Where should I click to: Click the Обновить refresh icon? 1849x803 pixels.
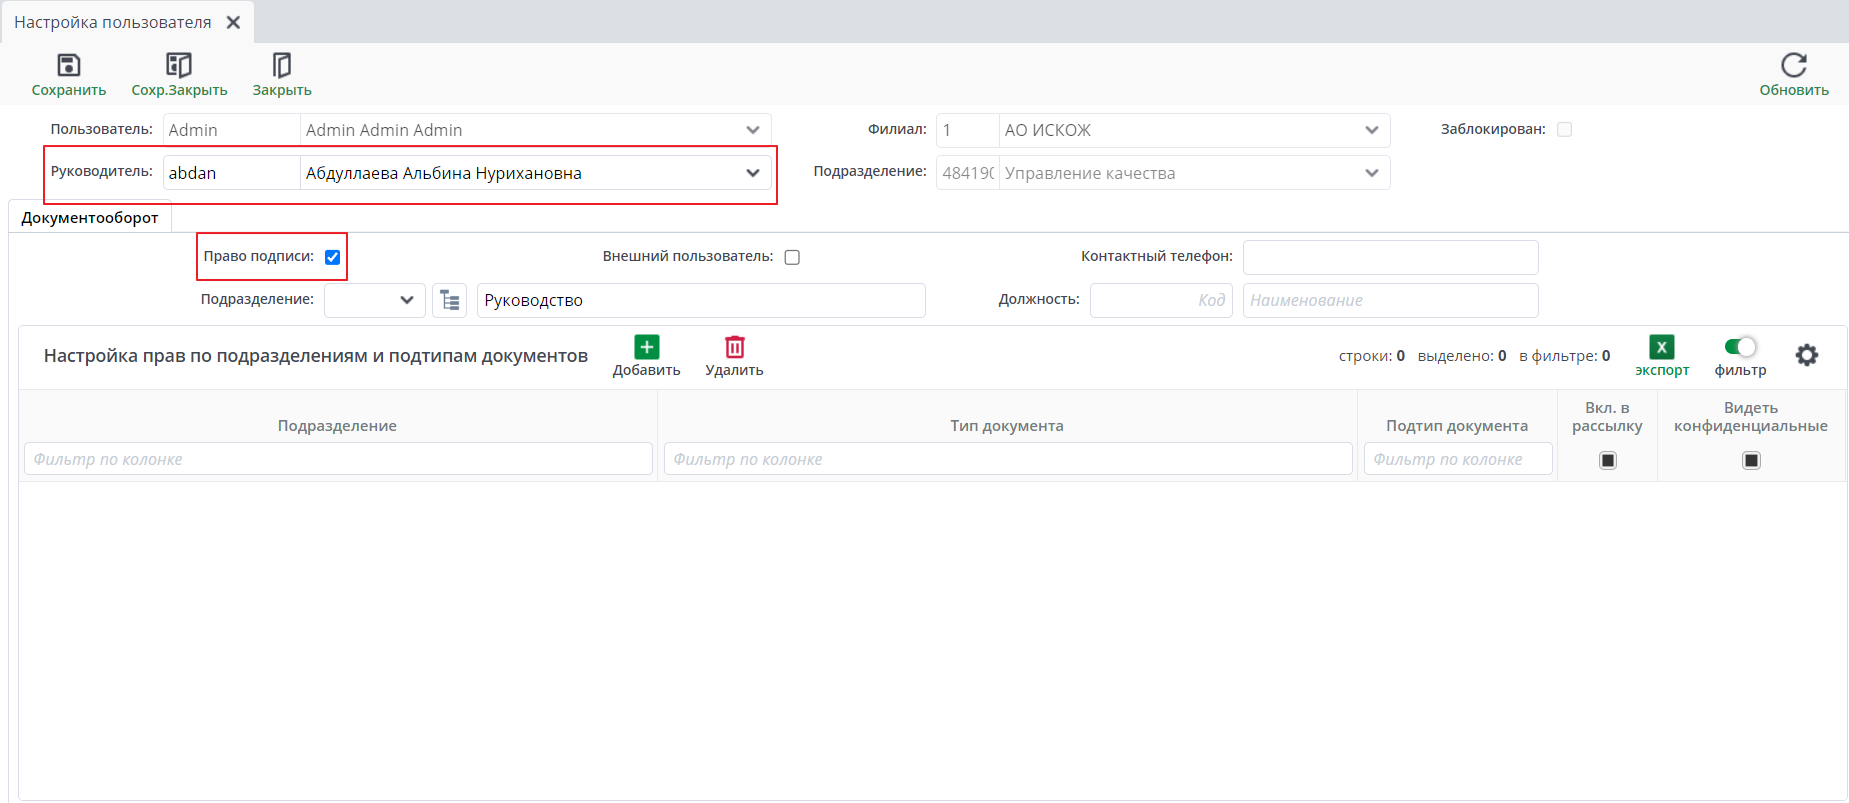pos(1793,66)
